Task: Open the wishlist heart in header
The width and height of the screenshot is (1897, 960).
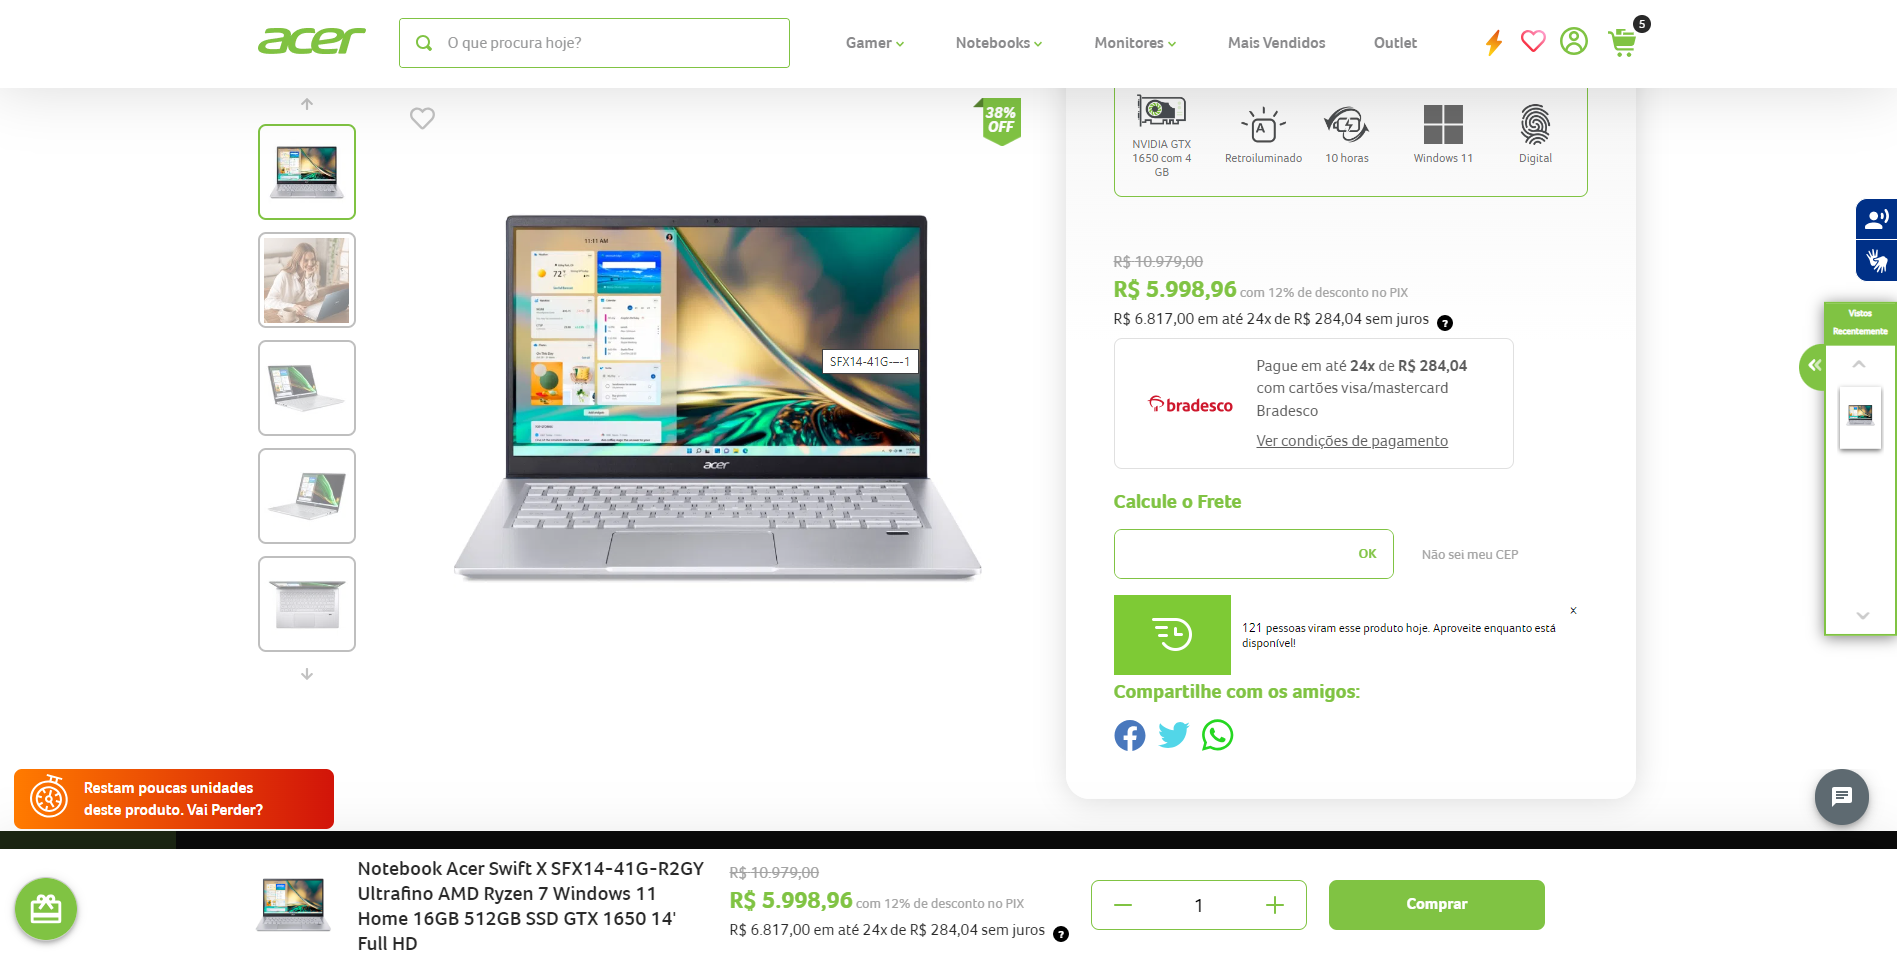Action: coord(1533,41)
